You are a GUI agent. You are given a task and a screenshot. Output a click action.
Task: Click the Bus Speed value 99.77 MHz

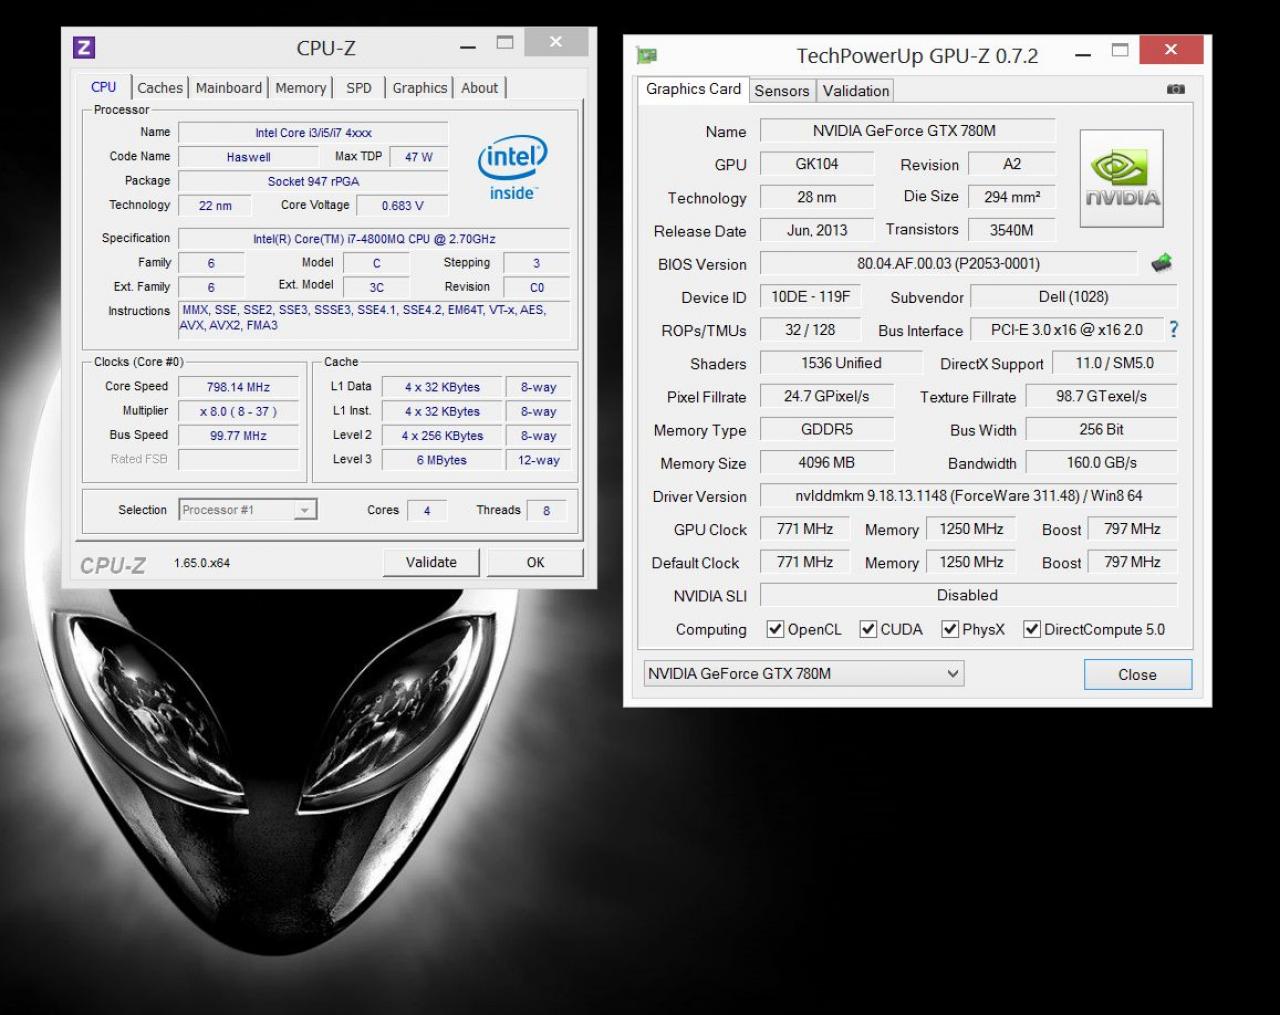238,435
